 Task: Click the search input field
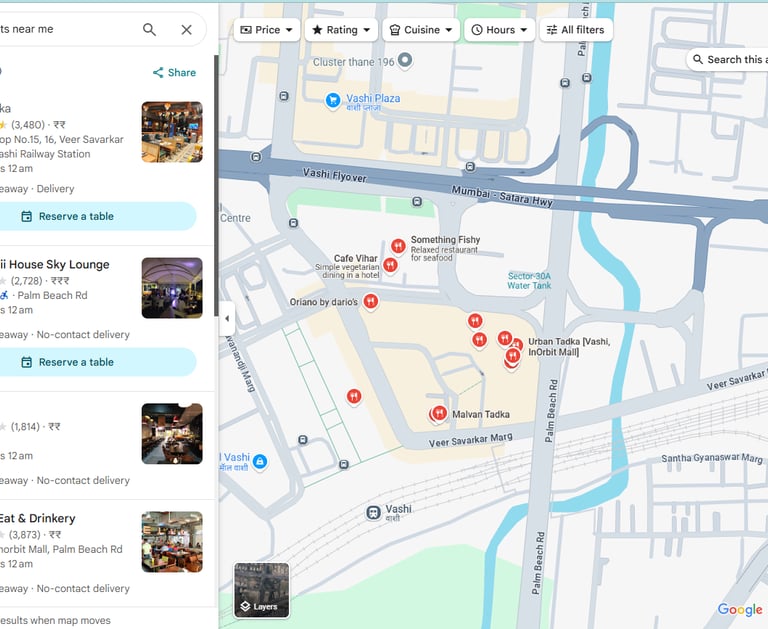point(69,29)
